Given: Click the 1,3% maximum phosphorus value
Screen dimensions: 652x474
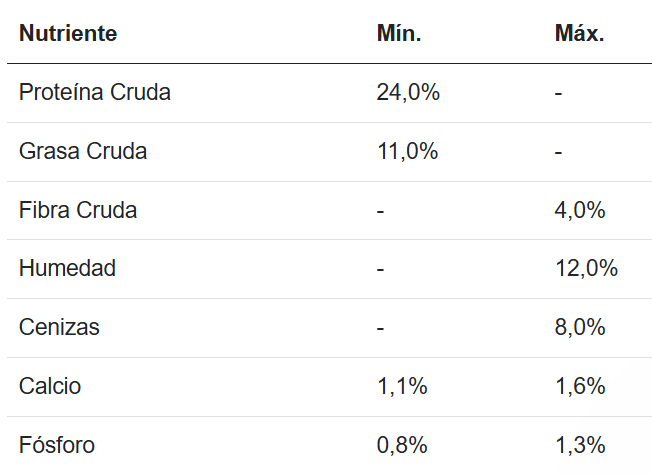Looking at the screenshot, I should 580,445.
